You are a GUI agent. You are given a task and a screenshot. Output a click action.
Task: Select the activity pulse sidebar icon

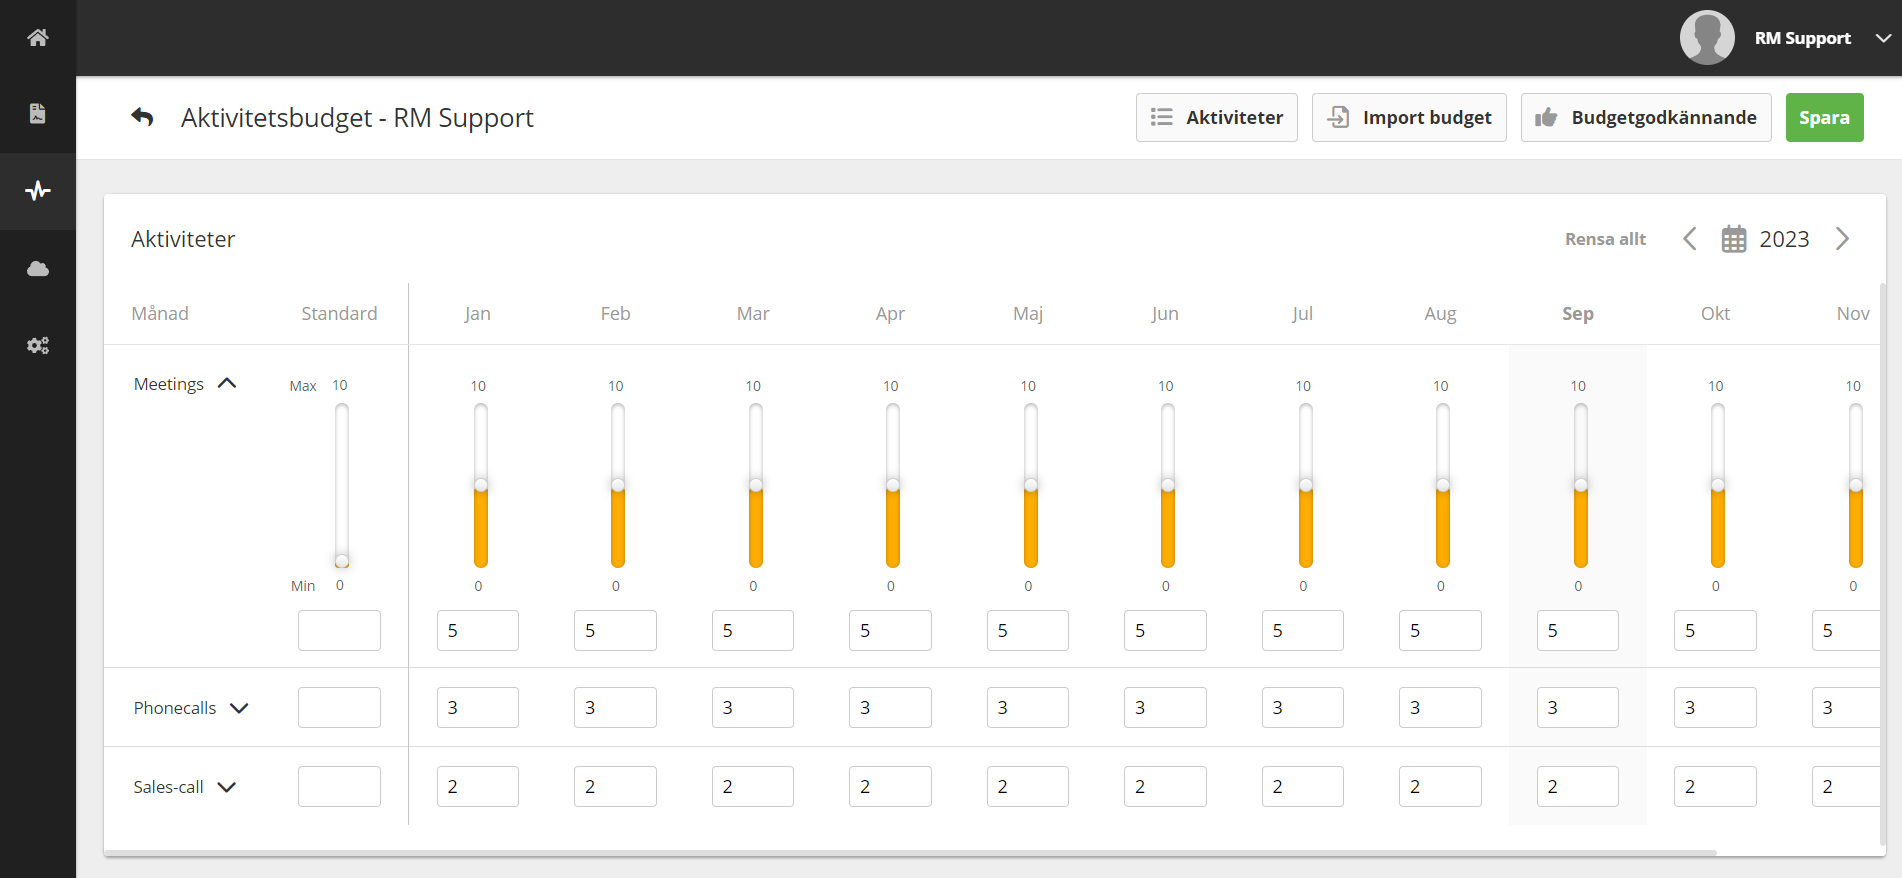[x=38, y=191]
